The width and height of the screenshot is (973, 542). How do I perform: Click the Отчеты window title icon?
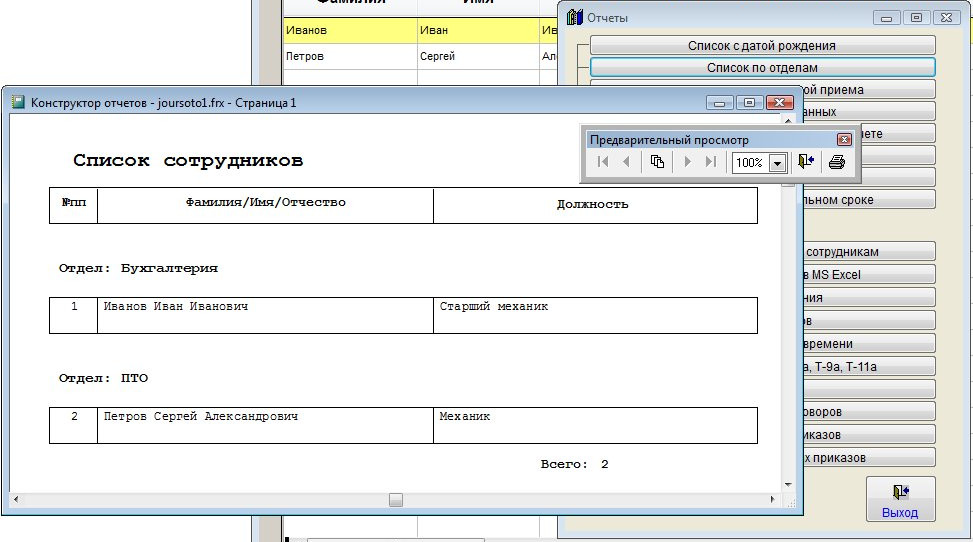point(574,17)
